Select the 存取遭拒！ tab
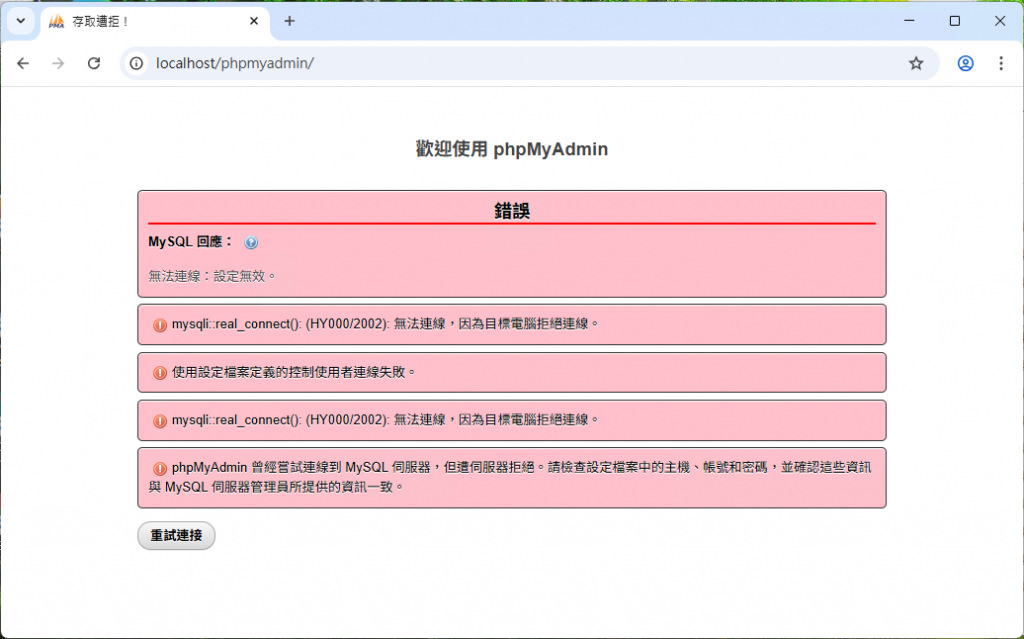This screenshot has width=1024, height=639. pos(155,22)
